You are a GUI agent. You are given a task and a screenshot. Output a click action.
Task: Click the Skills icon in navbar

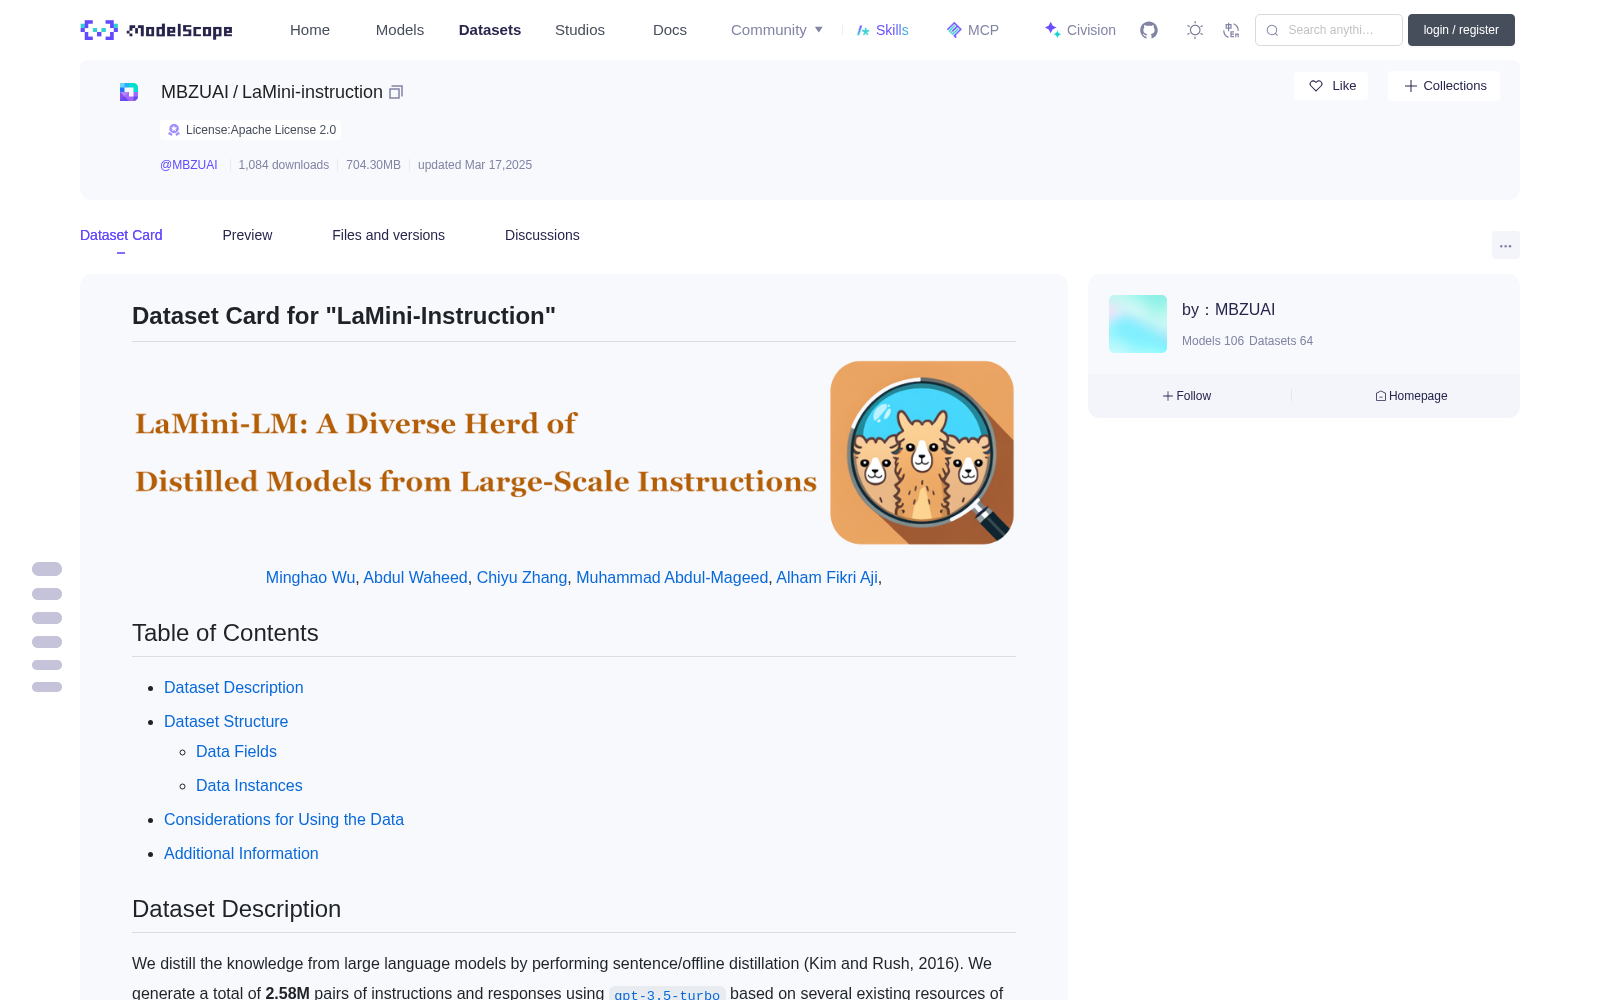tap(863, 30)
